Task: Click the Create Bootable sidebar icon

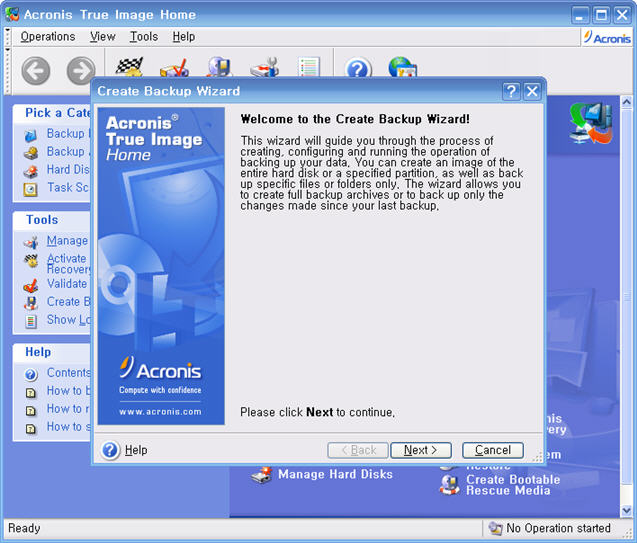Action: click(31, 303)
